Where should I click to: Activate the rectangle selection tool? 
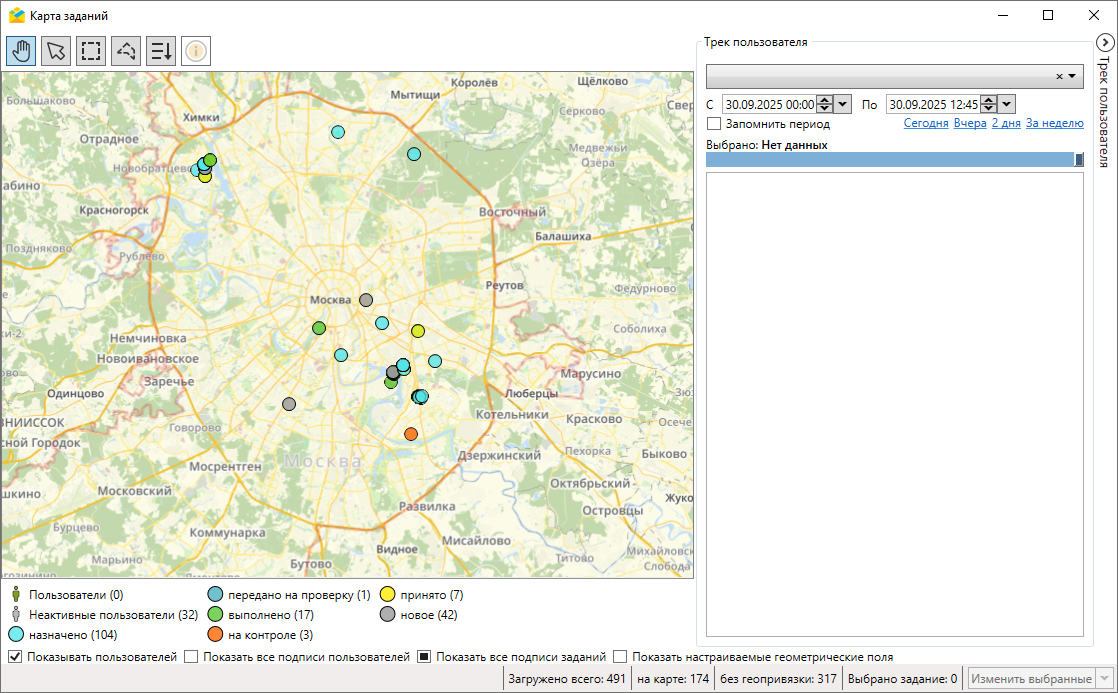91,50
